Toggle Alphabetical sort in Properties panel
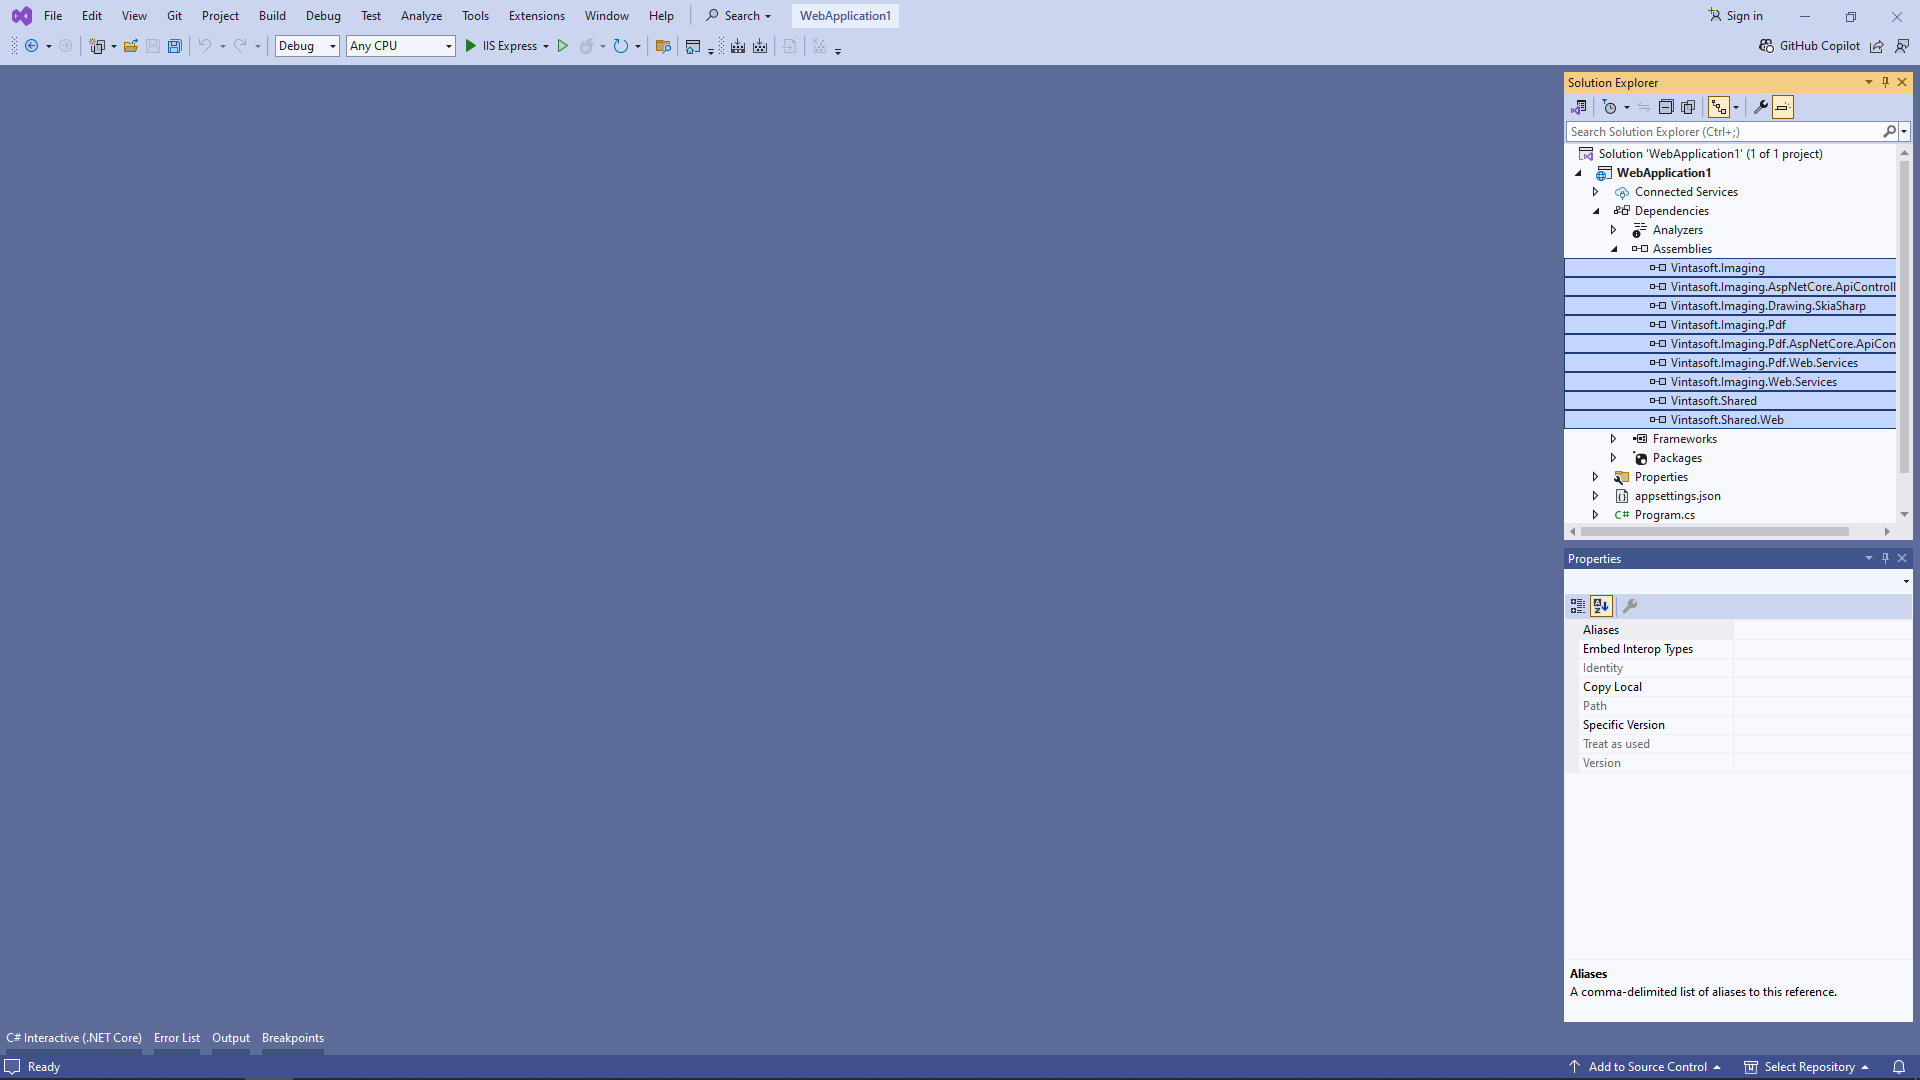Viewport: 1920px width, 1080px height. [1602, 606]
